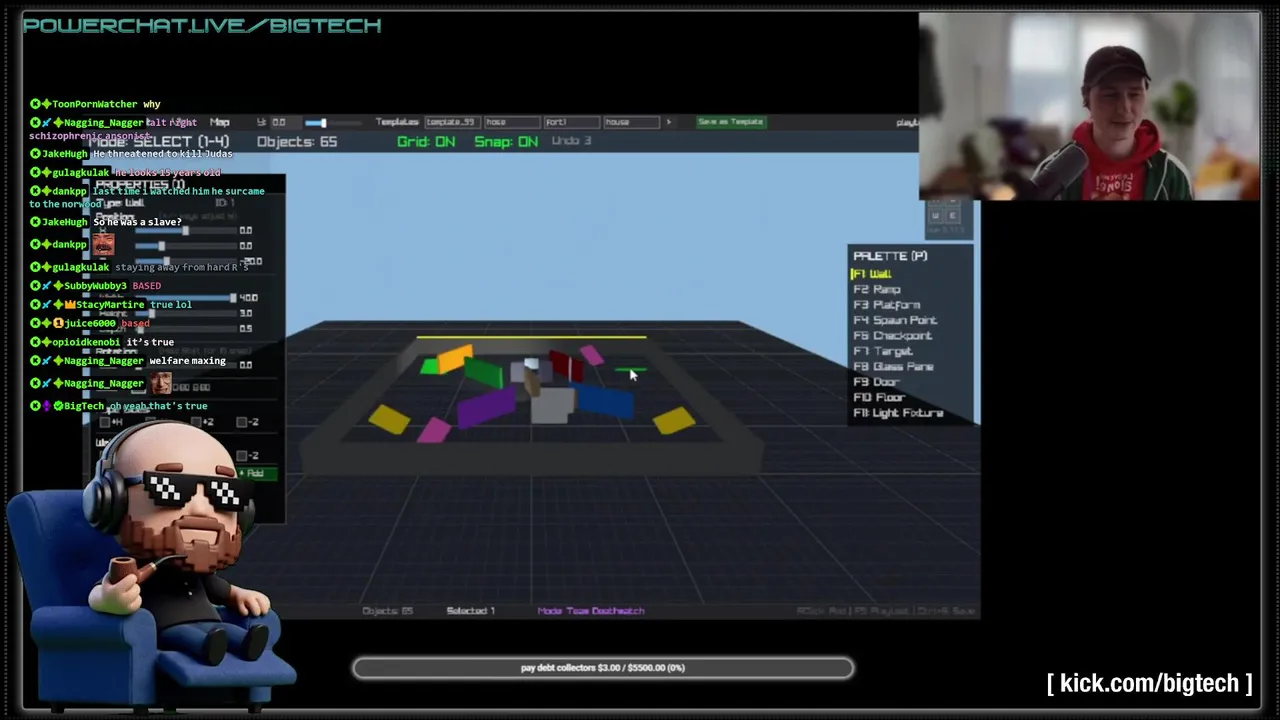Select F7 Target in the palette
1280x720 pixels.
(x=883, y=351)
